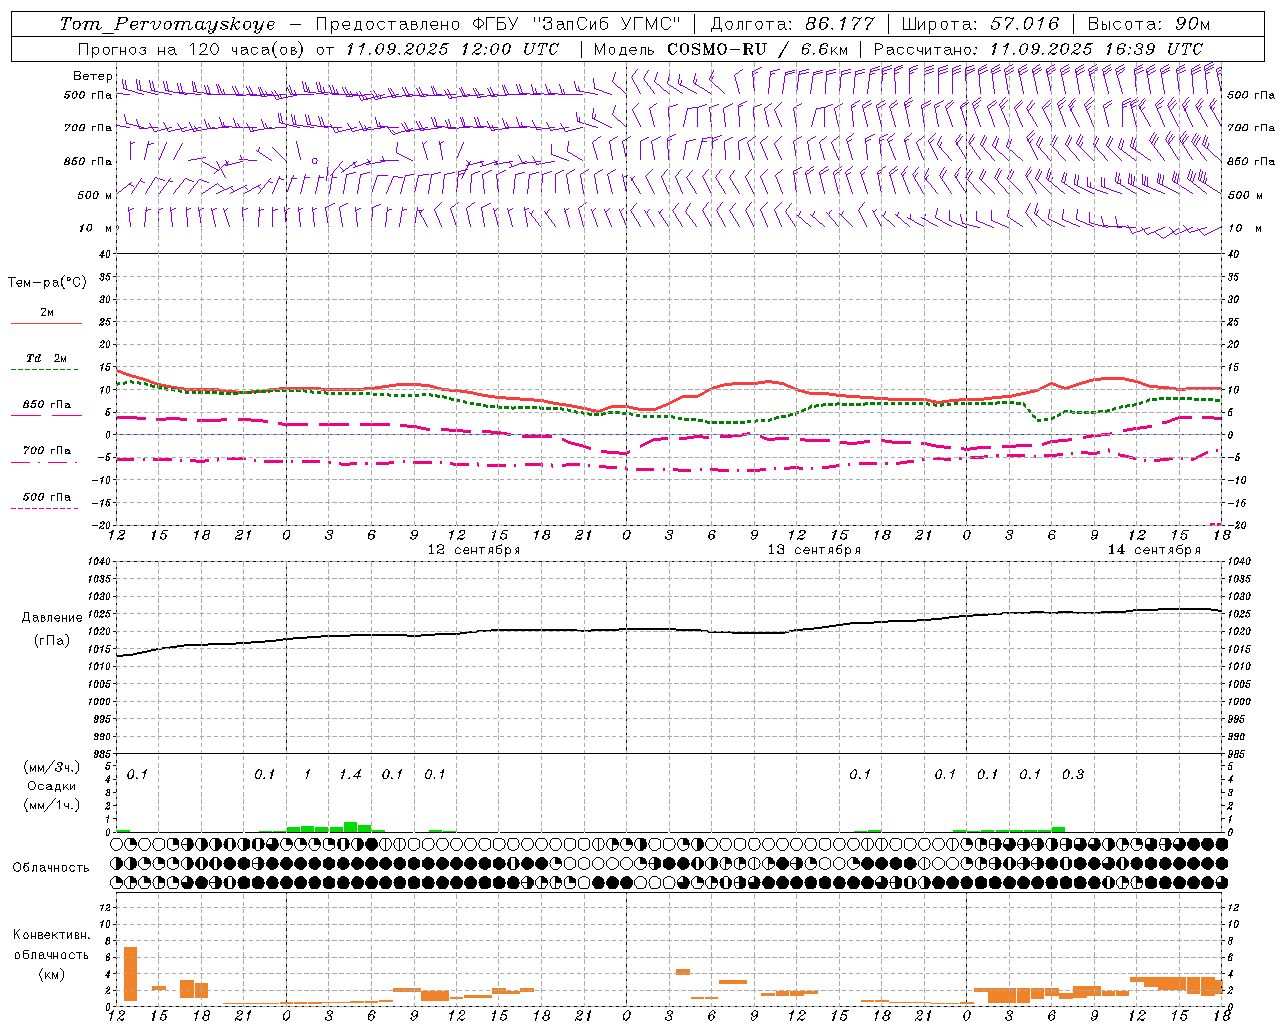
Task: Click the 'Td 2м' dew point legend entry
Action: coord(47,358)
